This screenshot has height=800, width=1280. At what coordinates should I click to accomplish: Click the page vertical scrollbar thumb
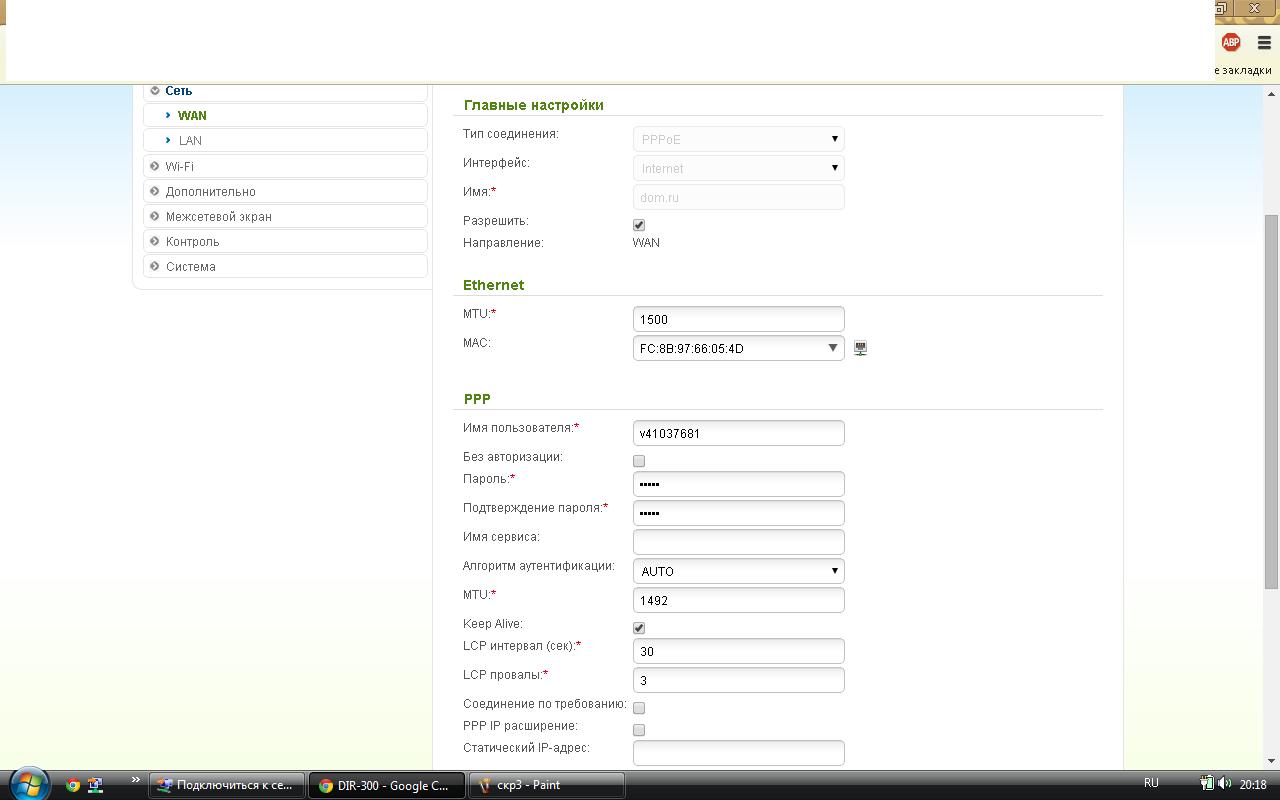click(1271, 400)
